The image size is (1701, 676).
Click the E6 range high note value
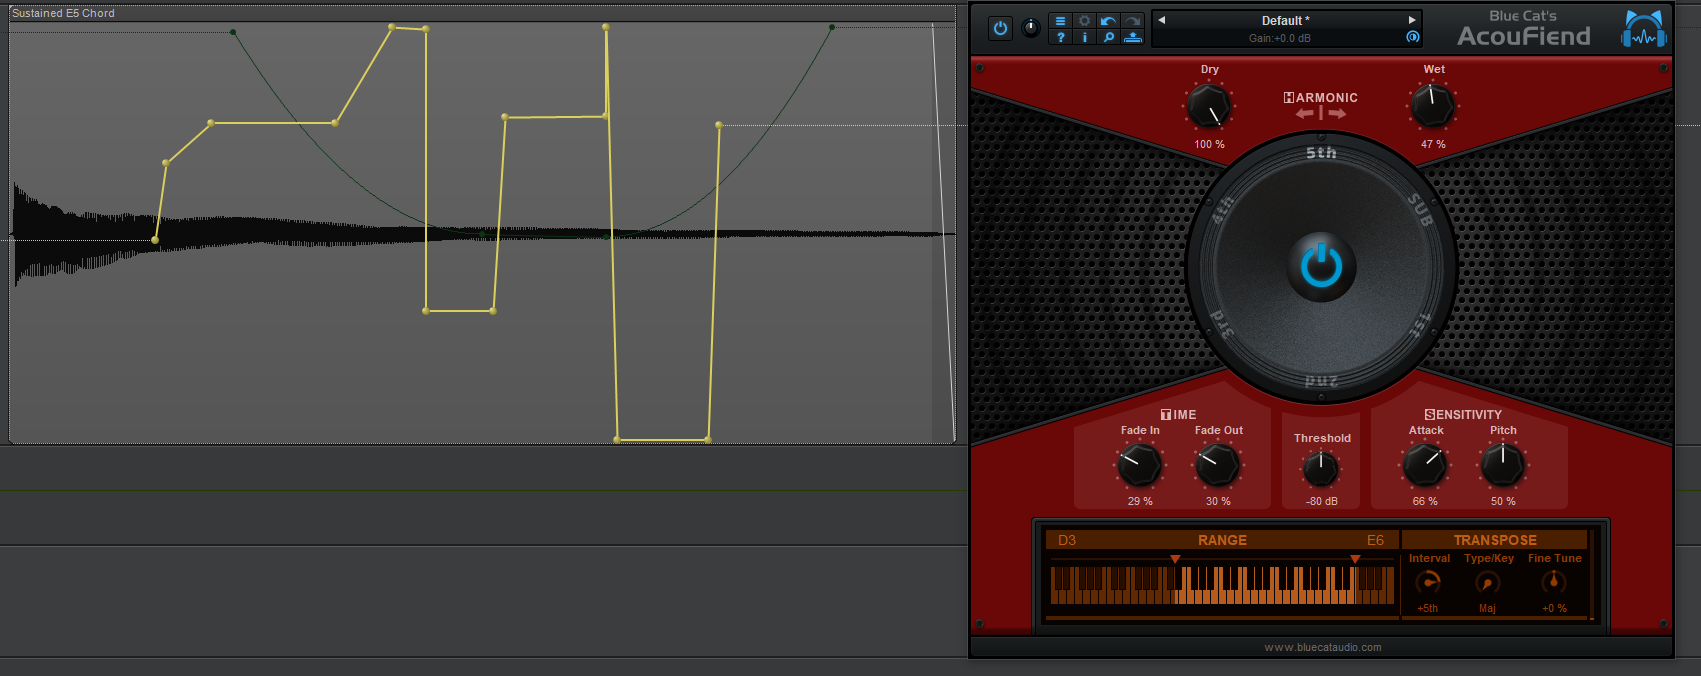click(x=1376, y=540)
